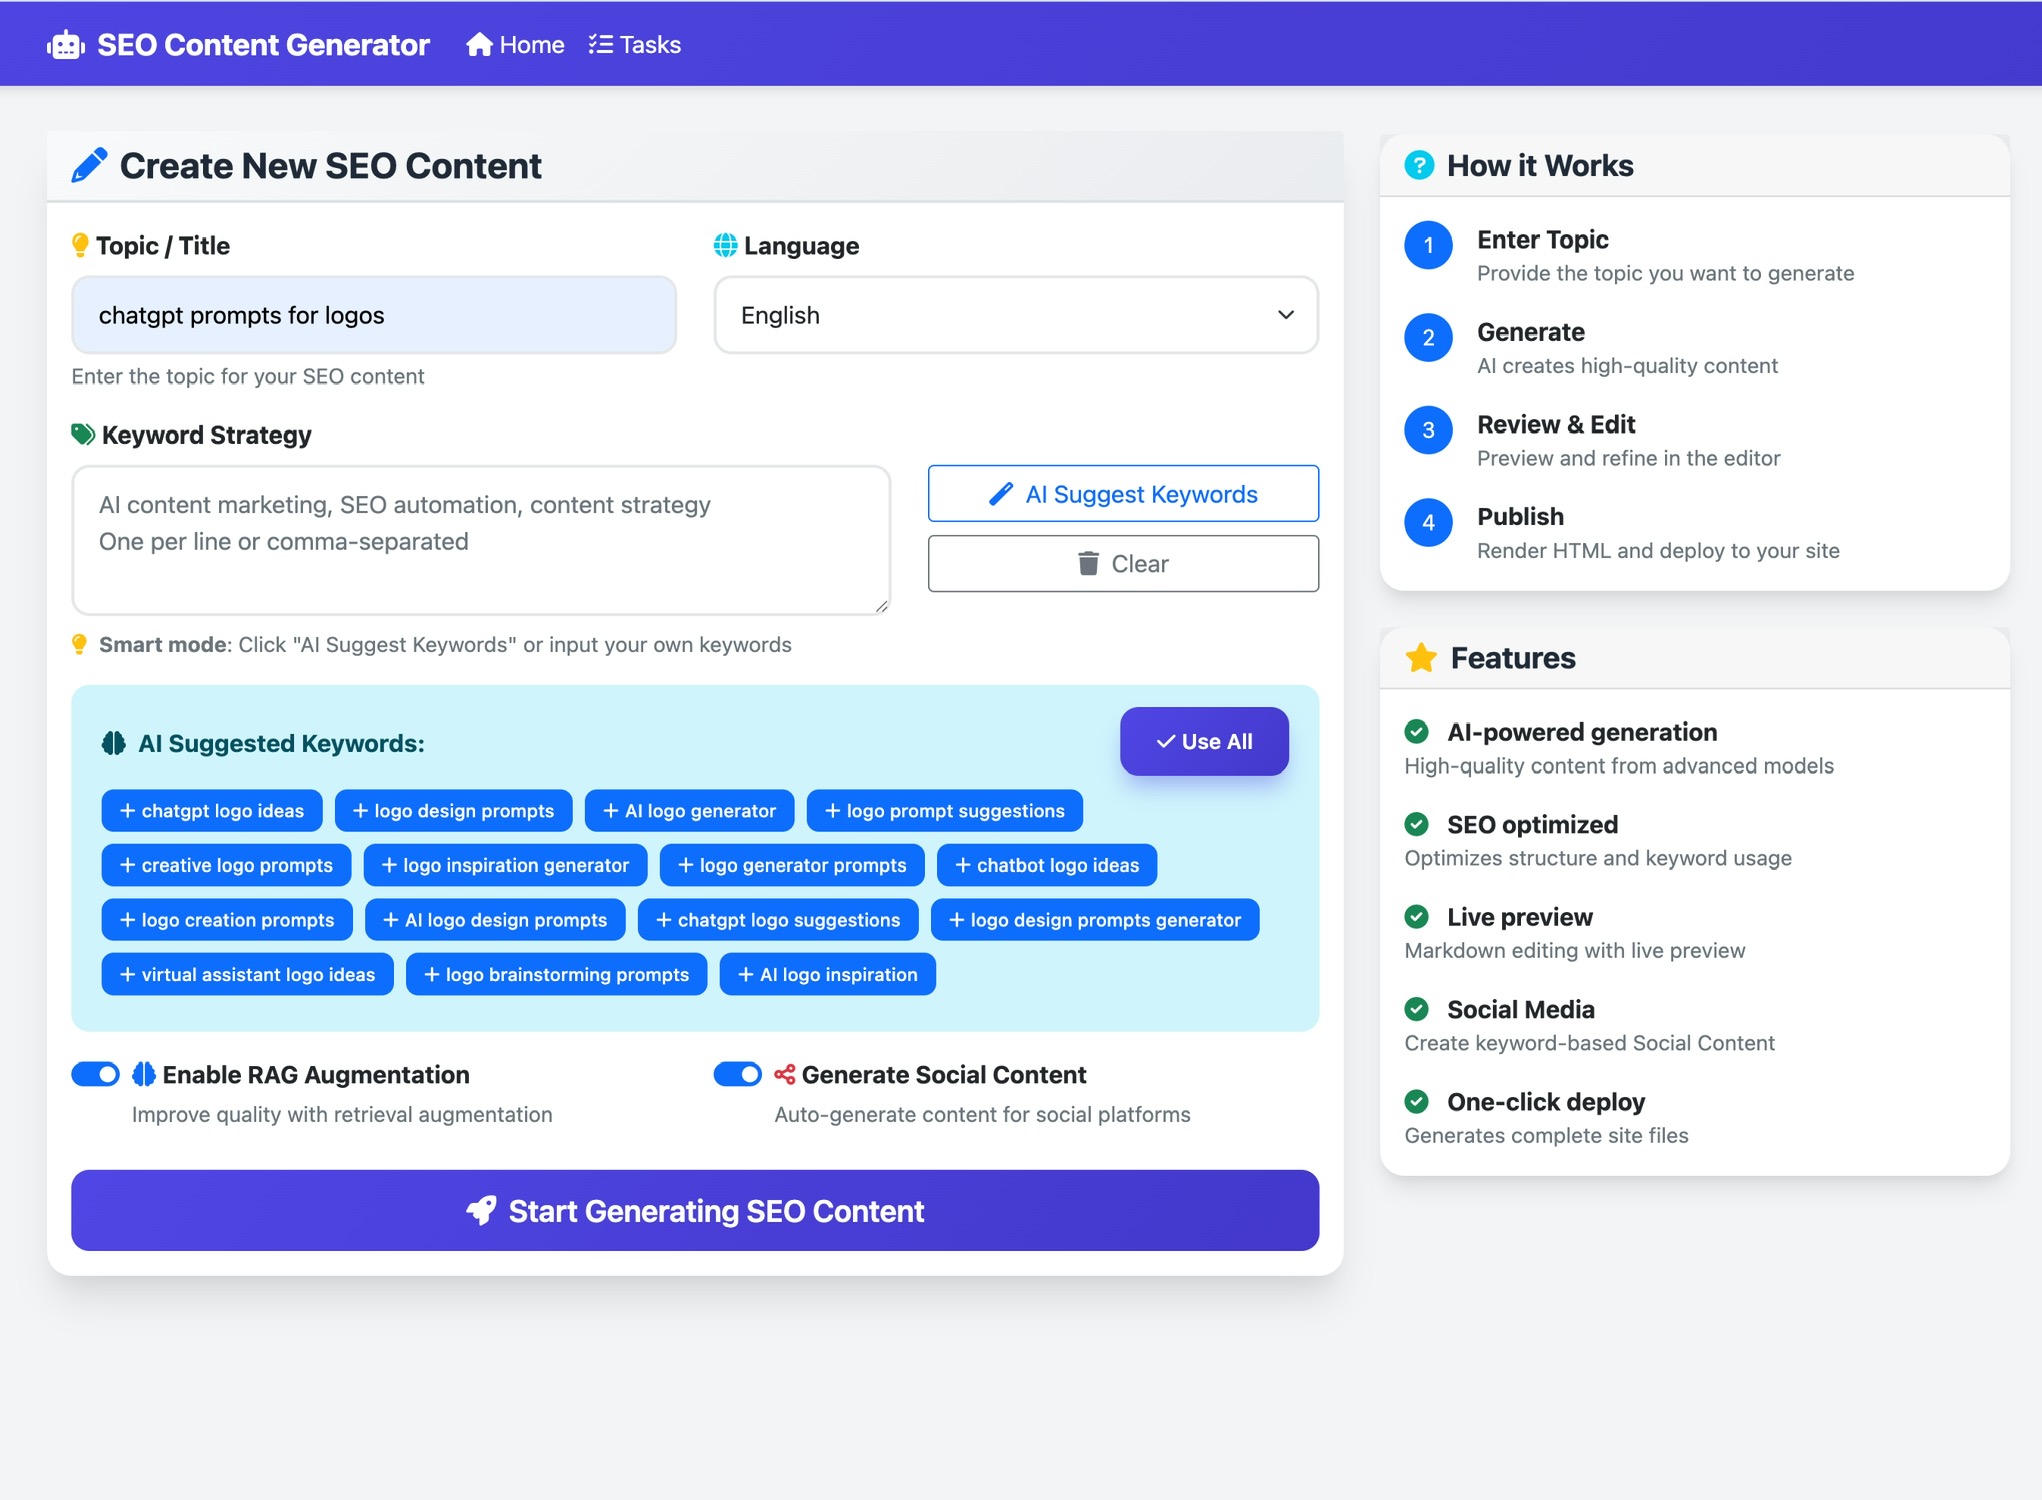Click 'Generates complete site files' text
Image resolution: width=2042 pixels, height=1500 pixels.
coord(1546,1135)
